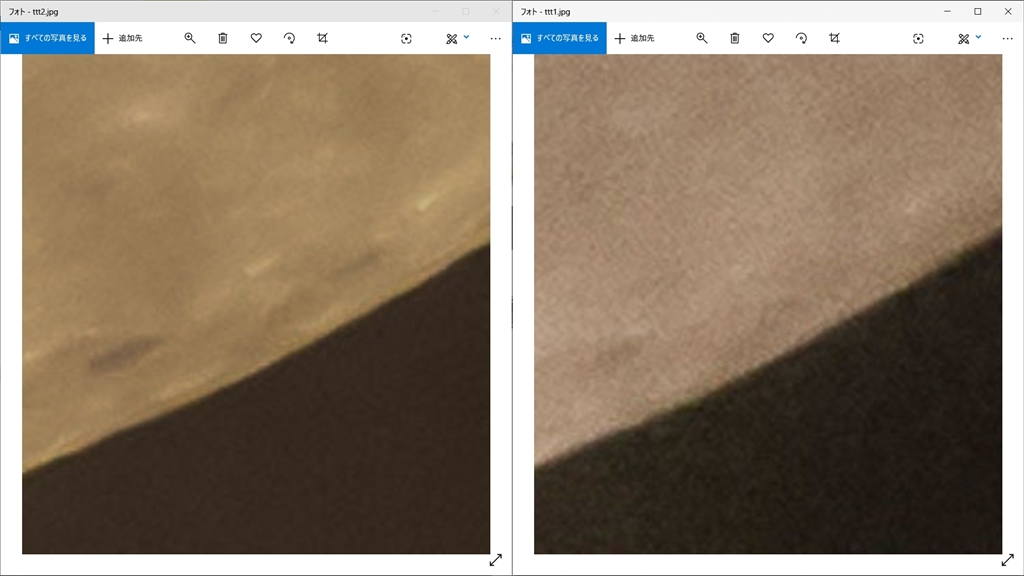Click the ttt1.jpg window title bar text
Viewport: 1024px width, 576px height.
point(545,12)
